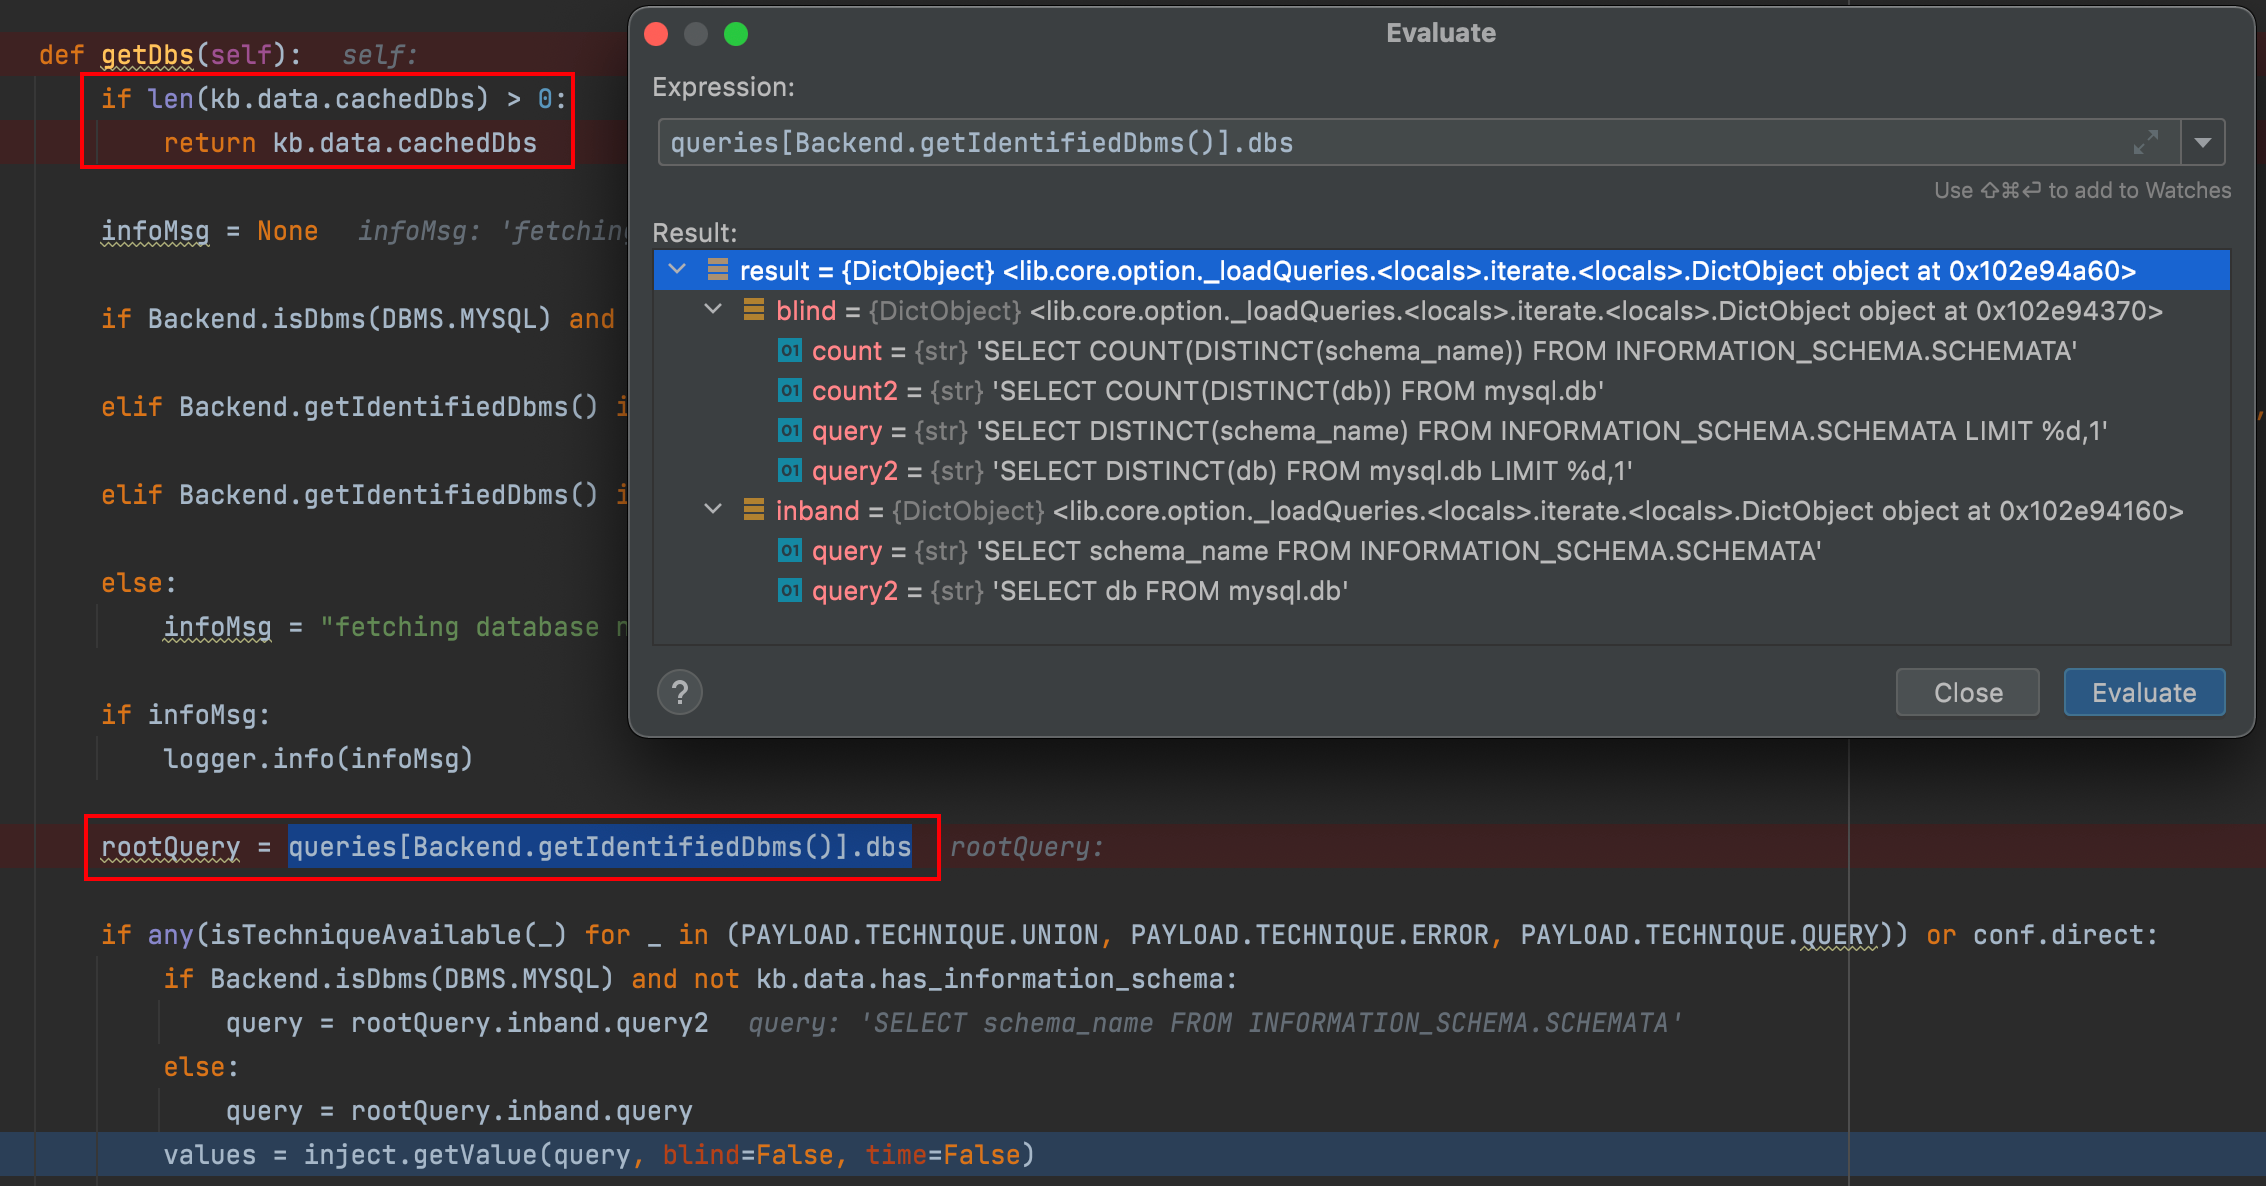
Task: Click the count string variable icon
Action: coord(790,351)
